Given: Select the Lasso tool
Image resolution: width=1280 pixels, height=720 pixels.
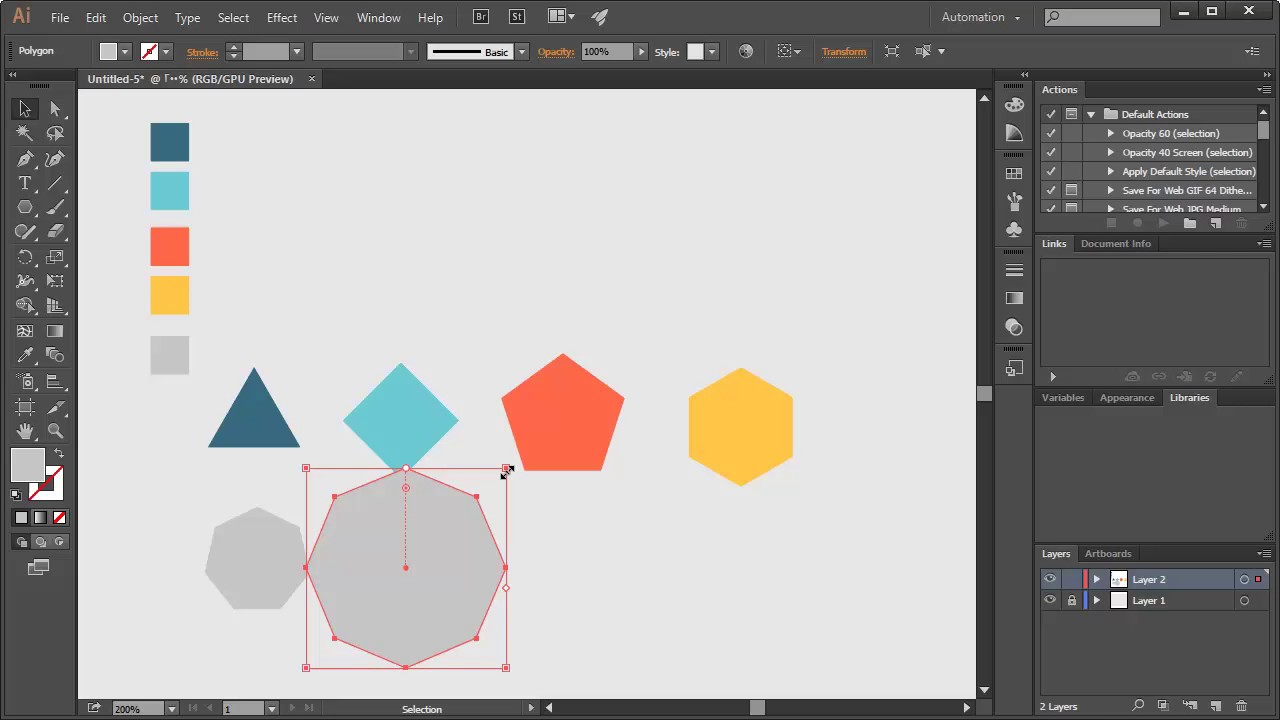Looking at the screenshot, I should (55, 133).
